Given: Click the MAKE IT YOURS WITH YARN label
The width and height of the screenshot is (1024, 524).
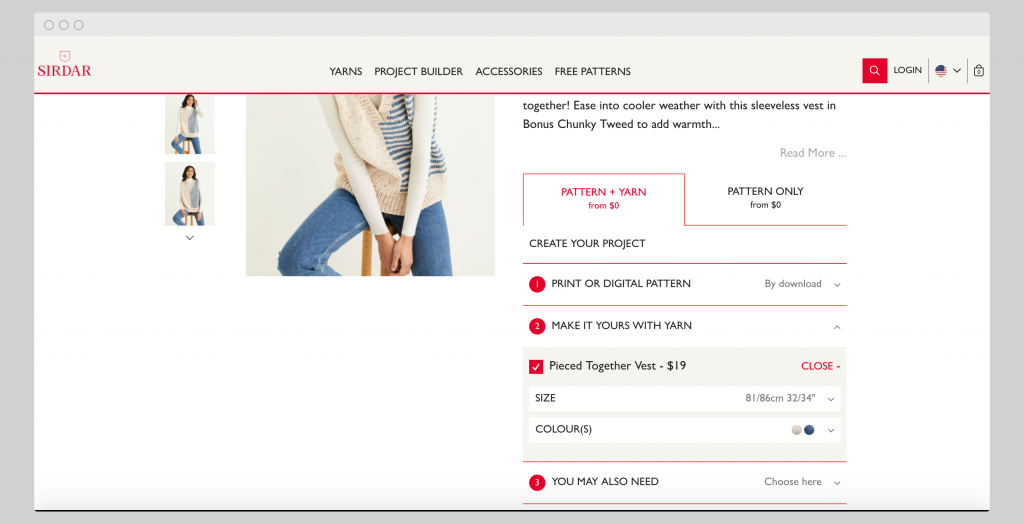Looking at the screenshot, I should (x=622, y=325).
